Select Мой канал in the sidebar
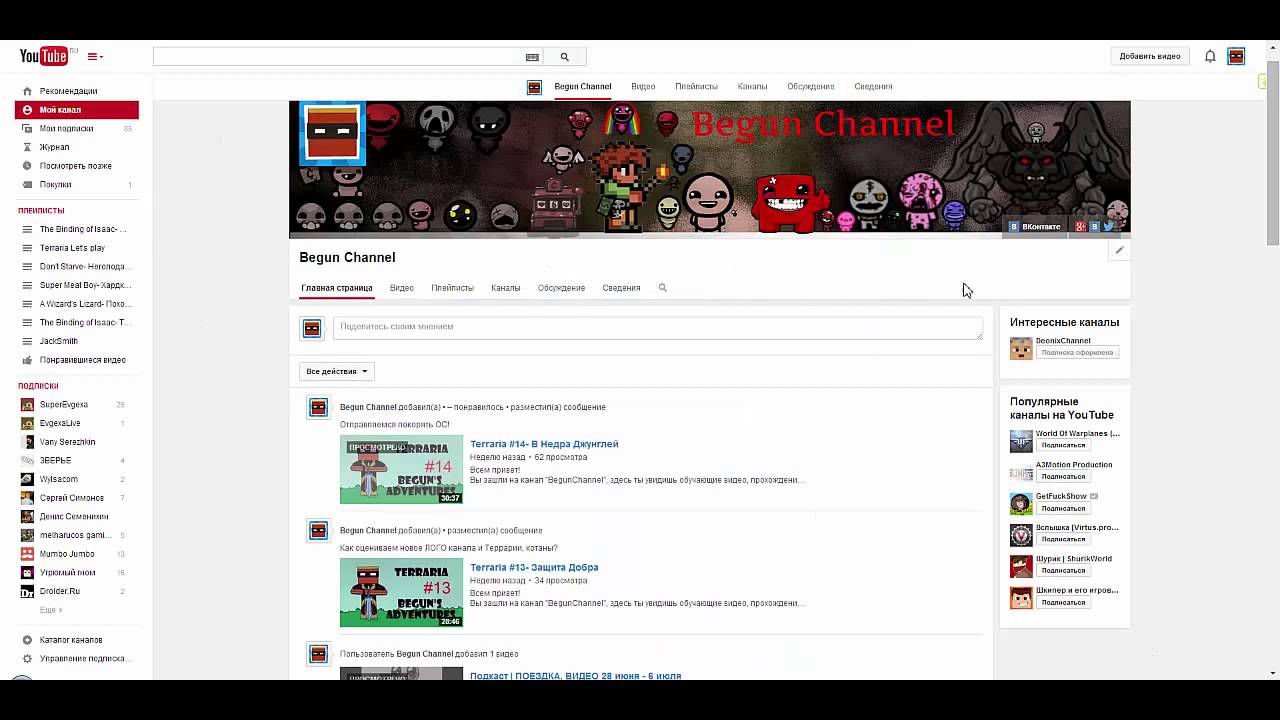Screen dimensions: 1280x720 tap(77, 110)
